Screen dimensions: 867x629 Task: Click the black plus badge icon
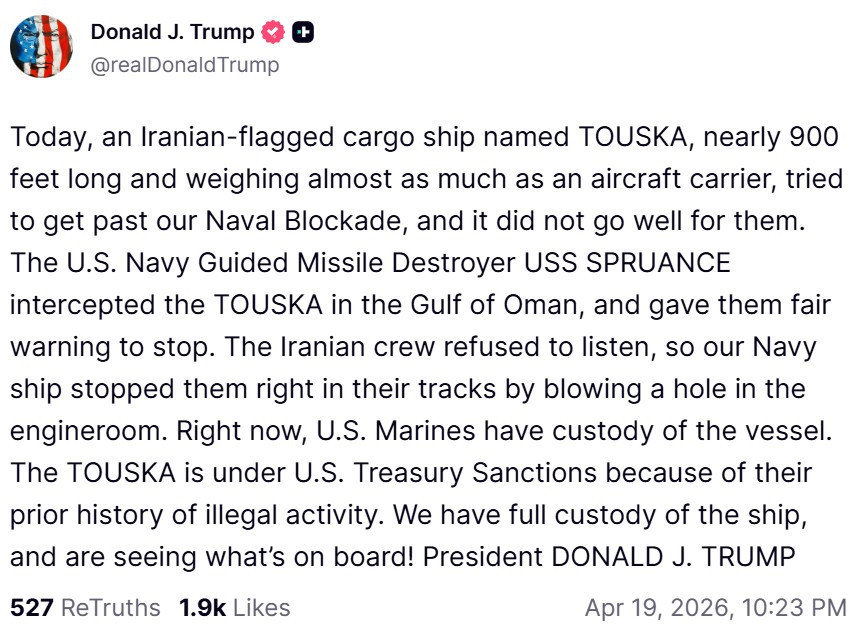click(302, 32)
